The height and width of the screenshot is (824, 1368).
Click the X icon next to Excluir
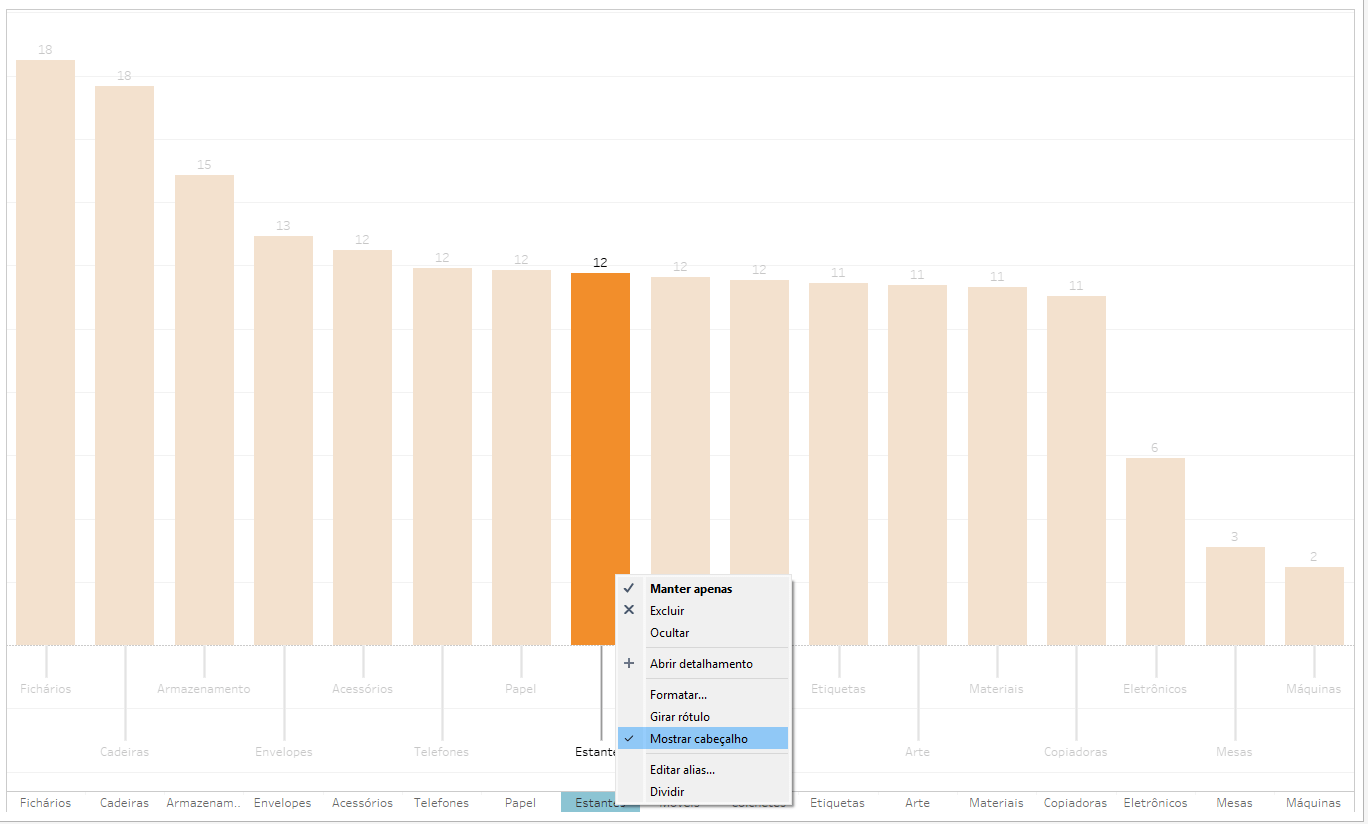(629, 610)
